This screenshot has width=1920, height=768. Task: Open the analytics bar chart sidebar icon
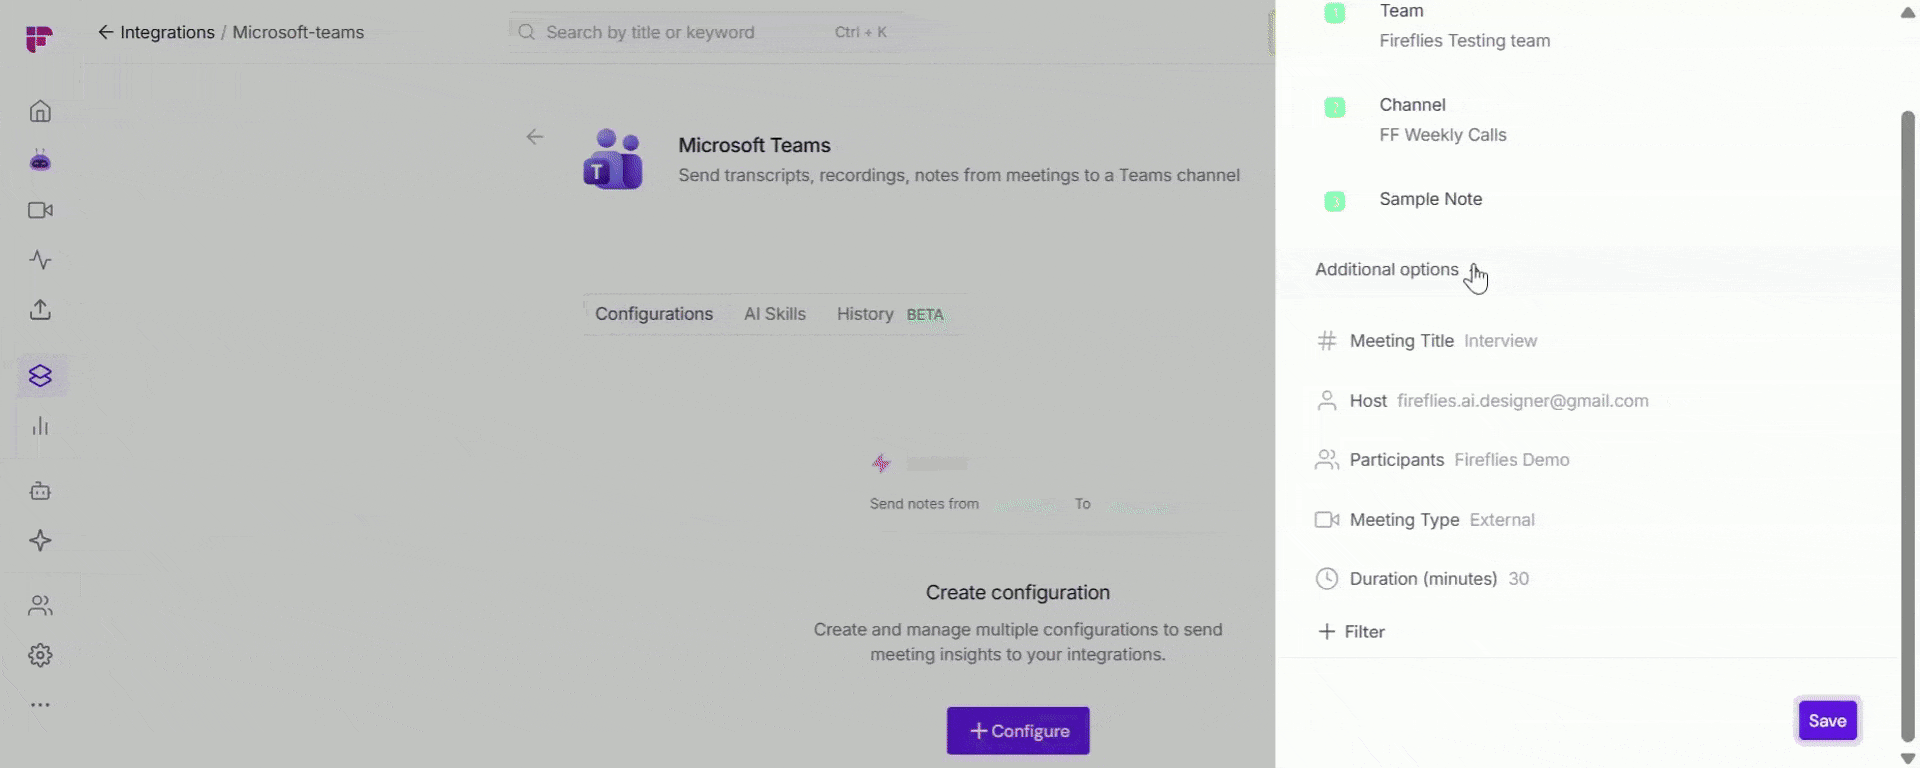pyautogui.click(x=40, y=426)
